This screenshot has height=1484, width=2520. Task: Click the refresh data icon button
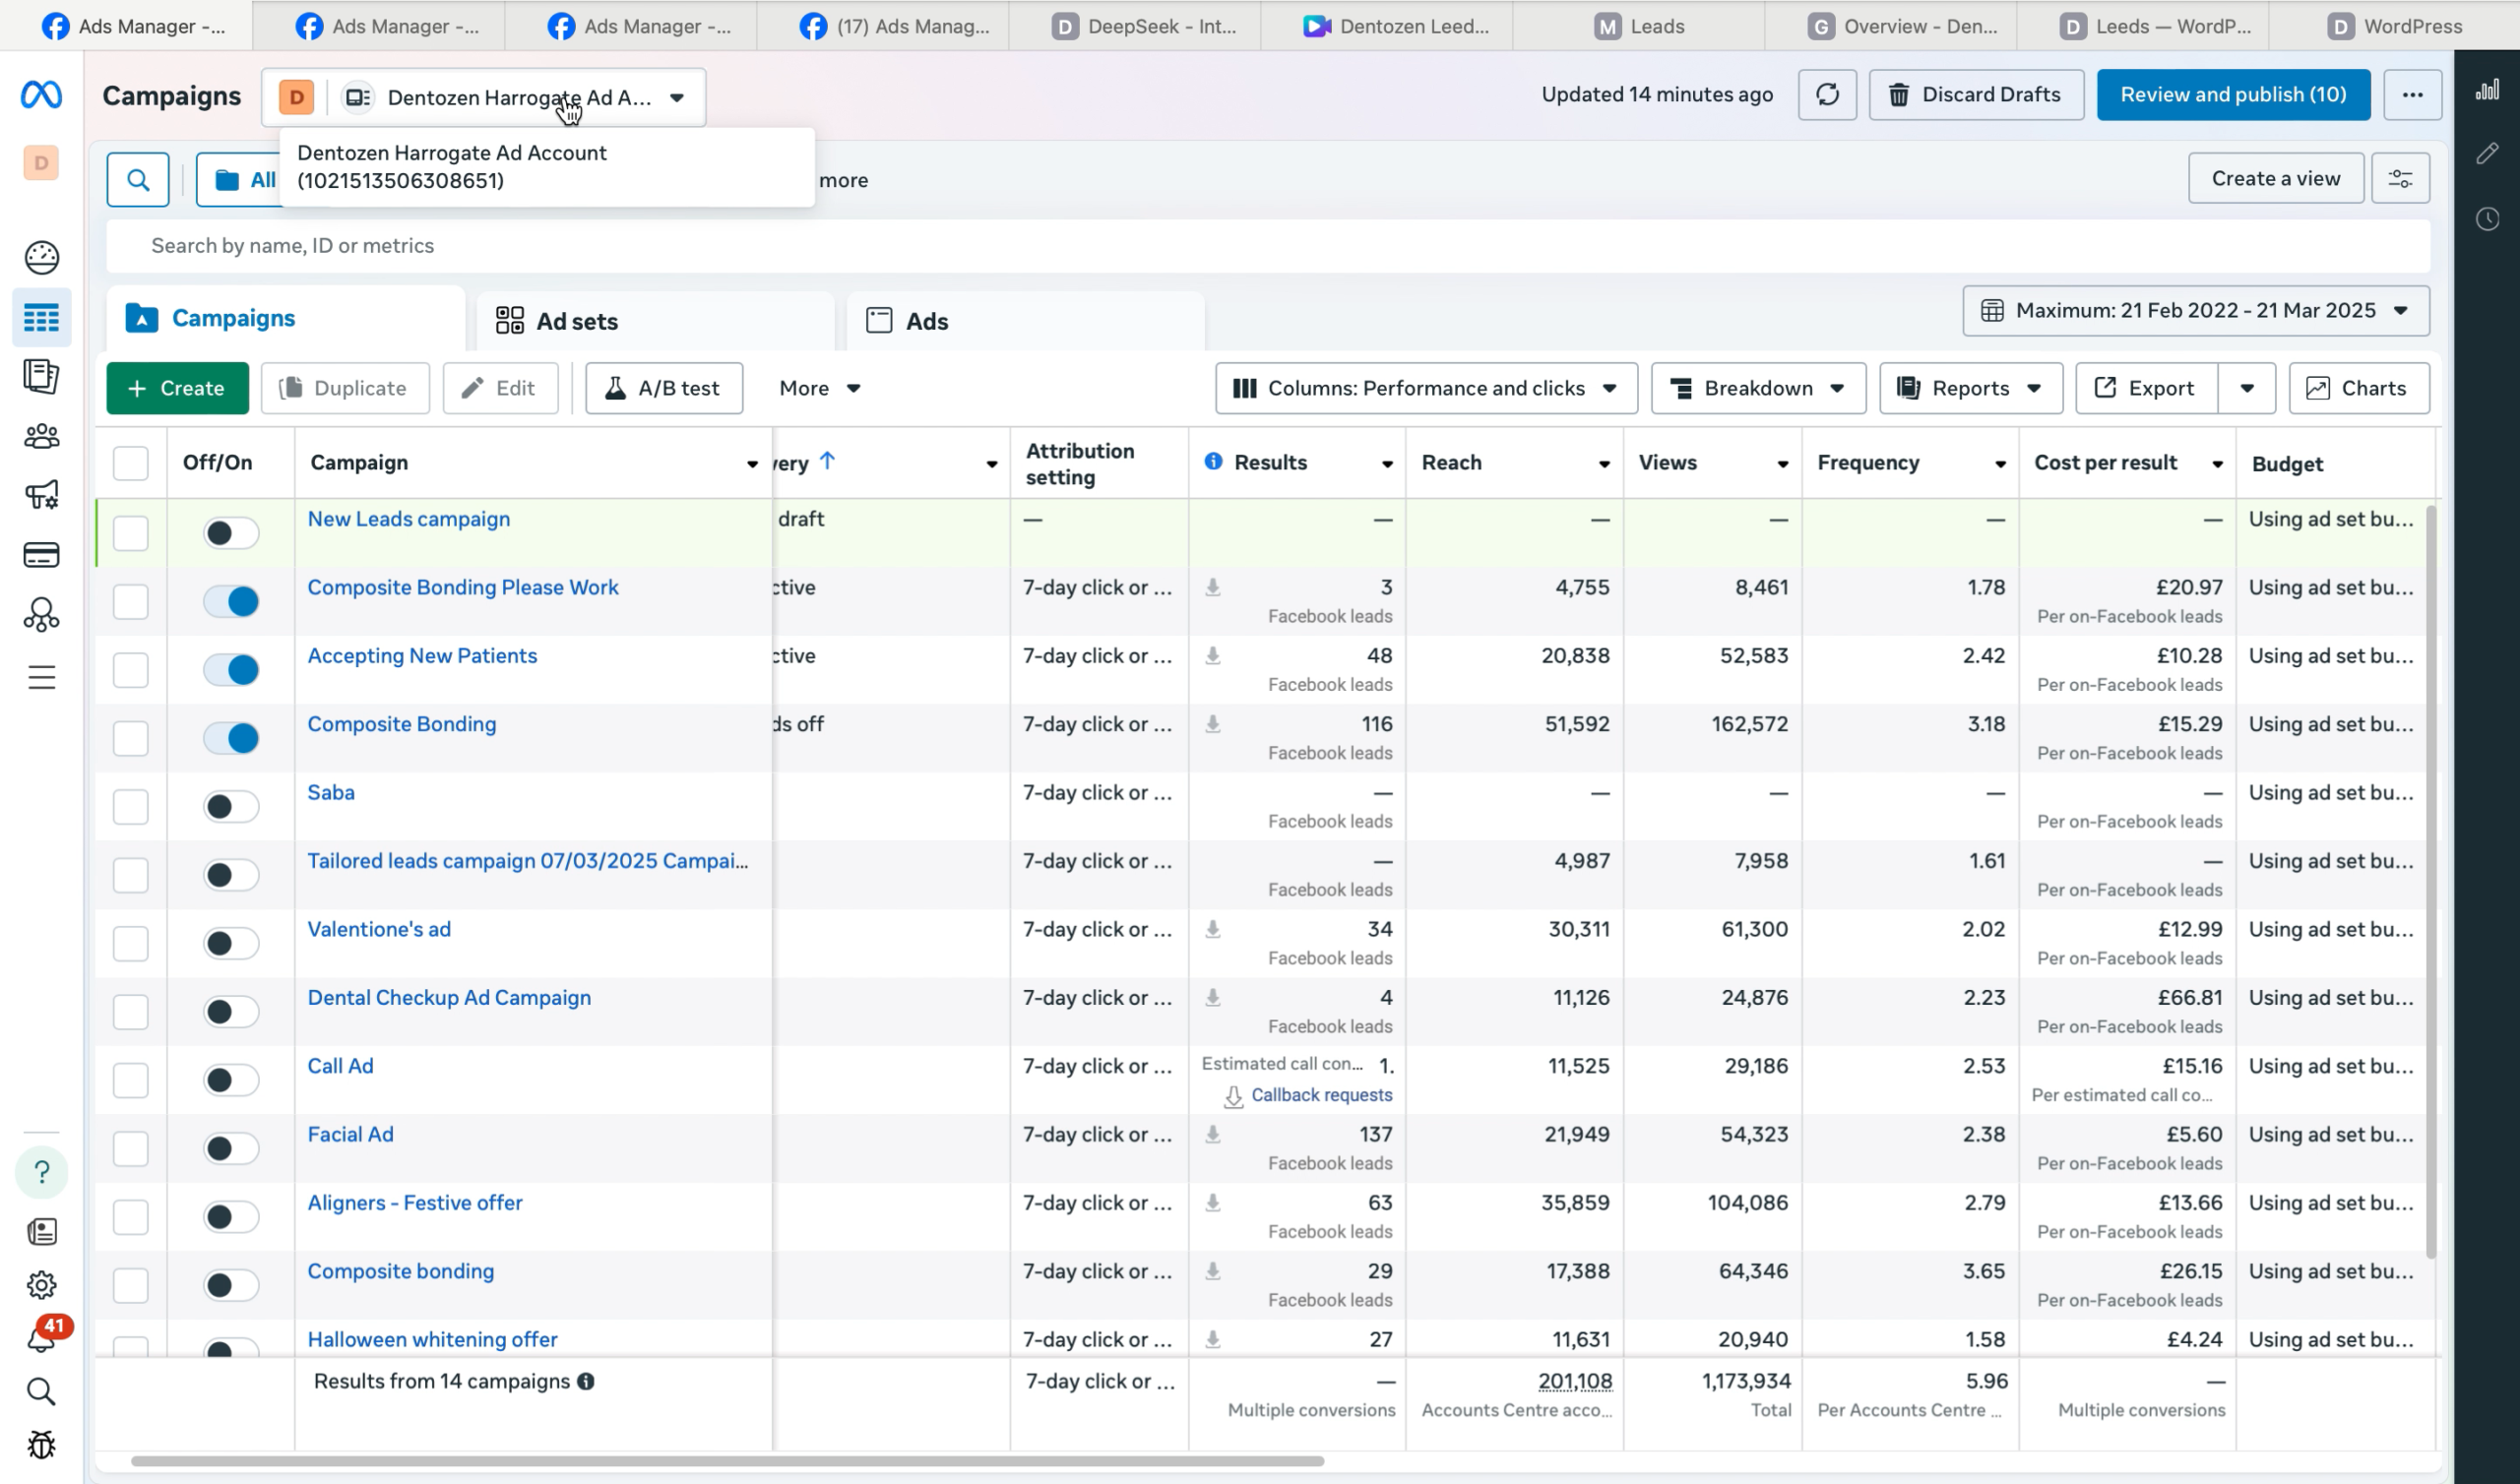coord(1827,95)
